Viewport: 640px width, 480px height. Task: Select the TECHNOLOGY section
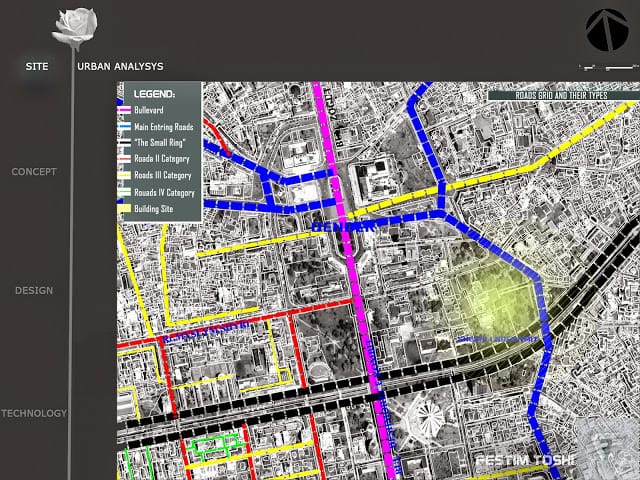(34, 413)
